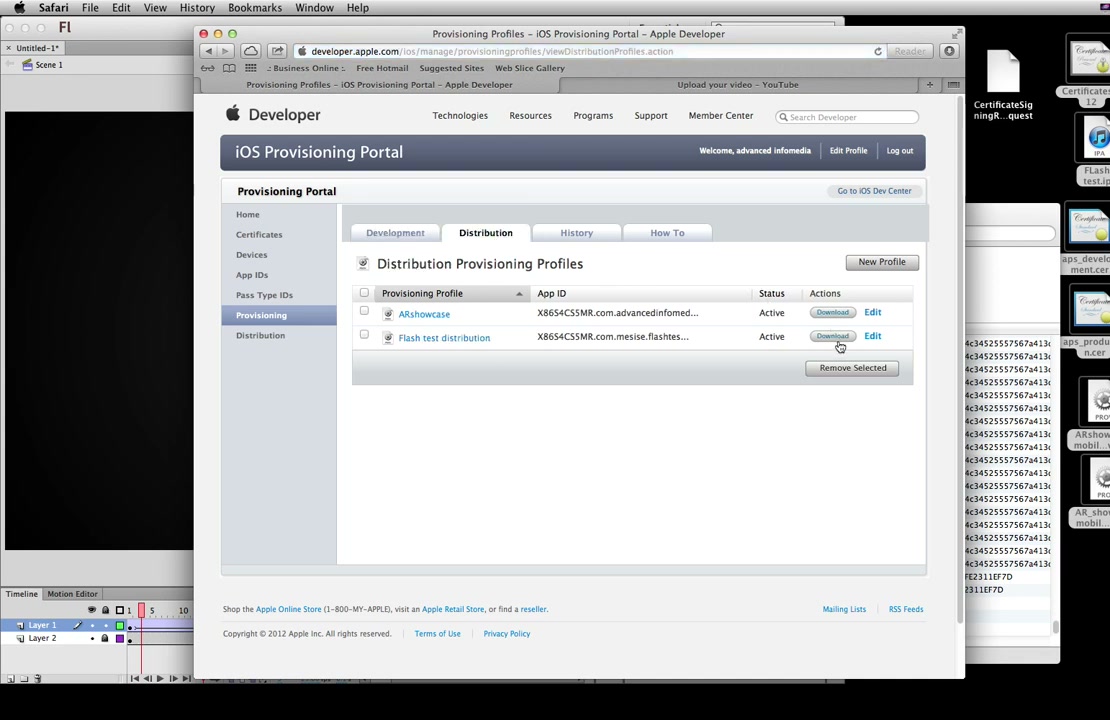
Task: Open Top Sites grid icon
Action: 251,68
